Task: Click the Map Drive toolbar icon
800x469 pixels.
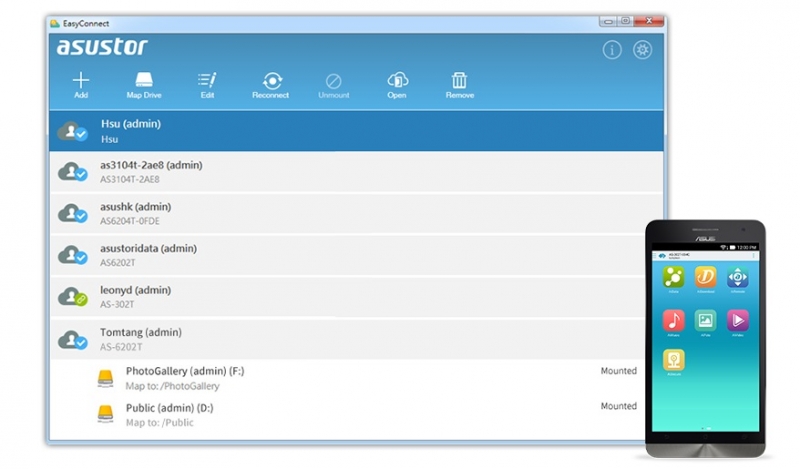Action: pyautogui.click(x=144, y=80)
